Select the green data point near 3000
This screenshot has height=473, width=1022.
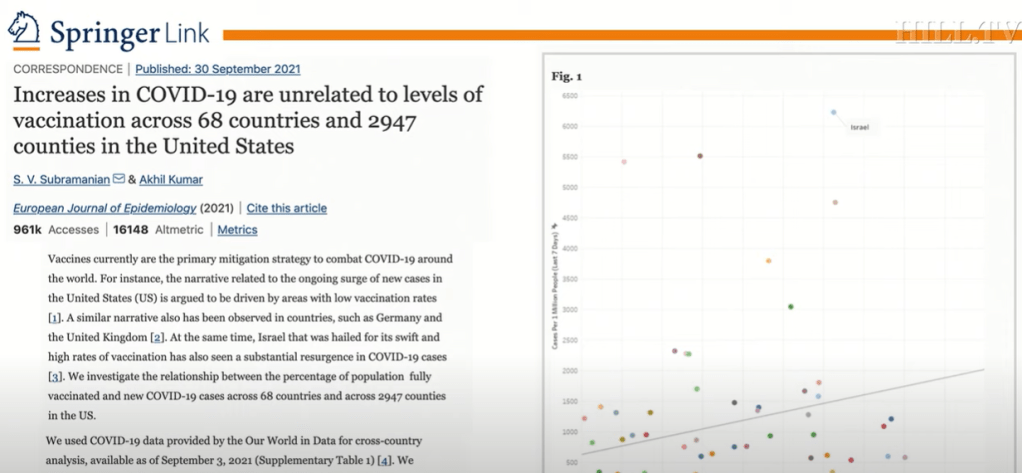[791, 307]
